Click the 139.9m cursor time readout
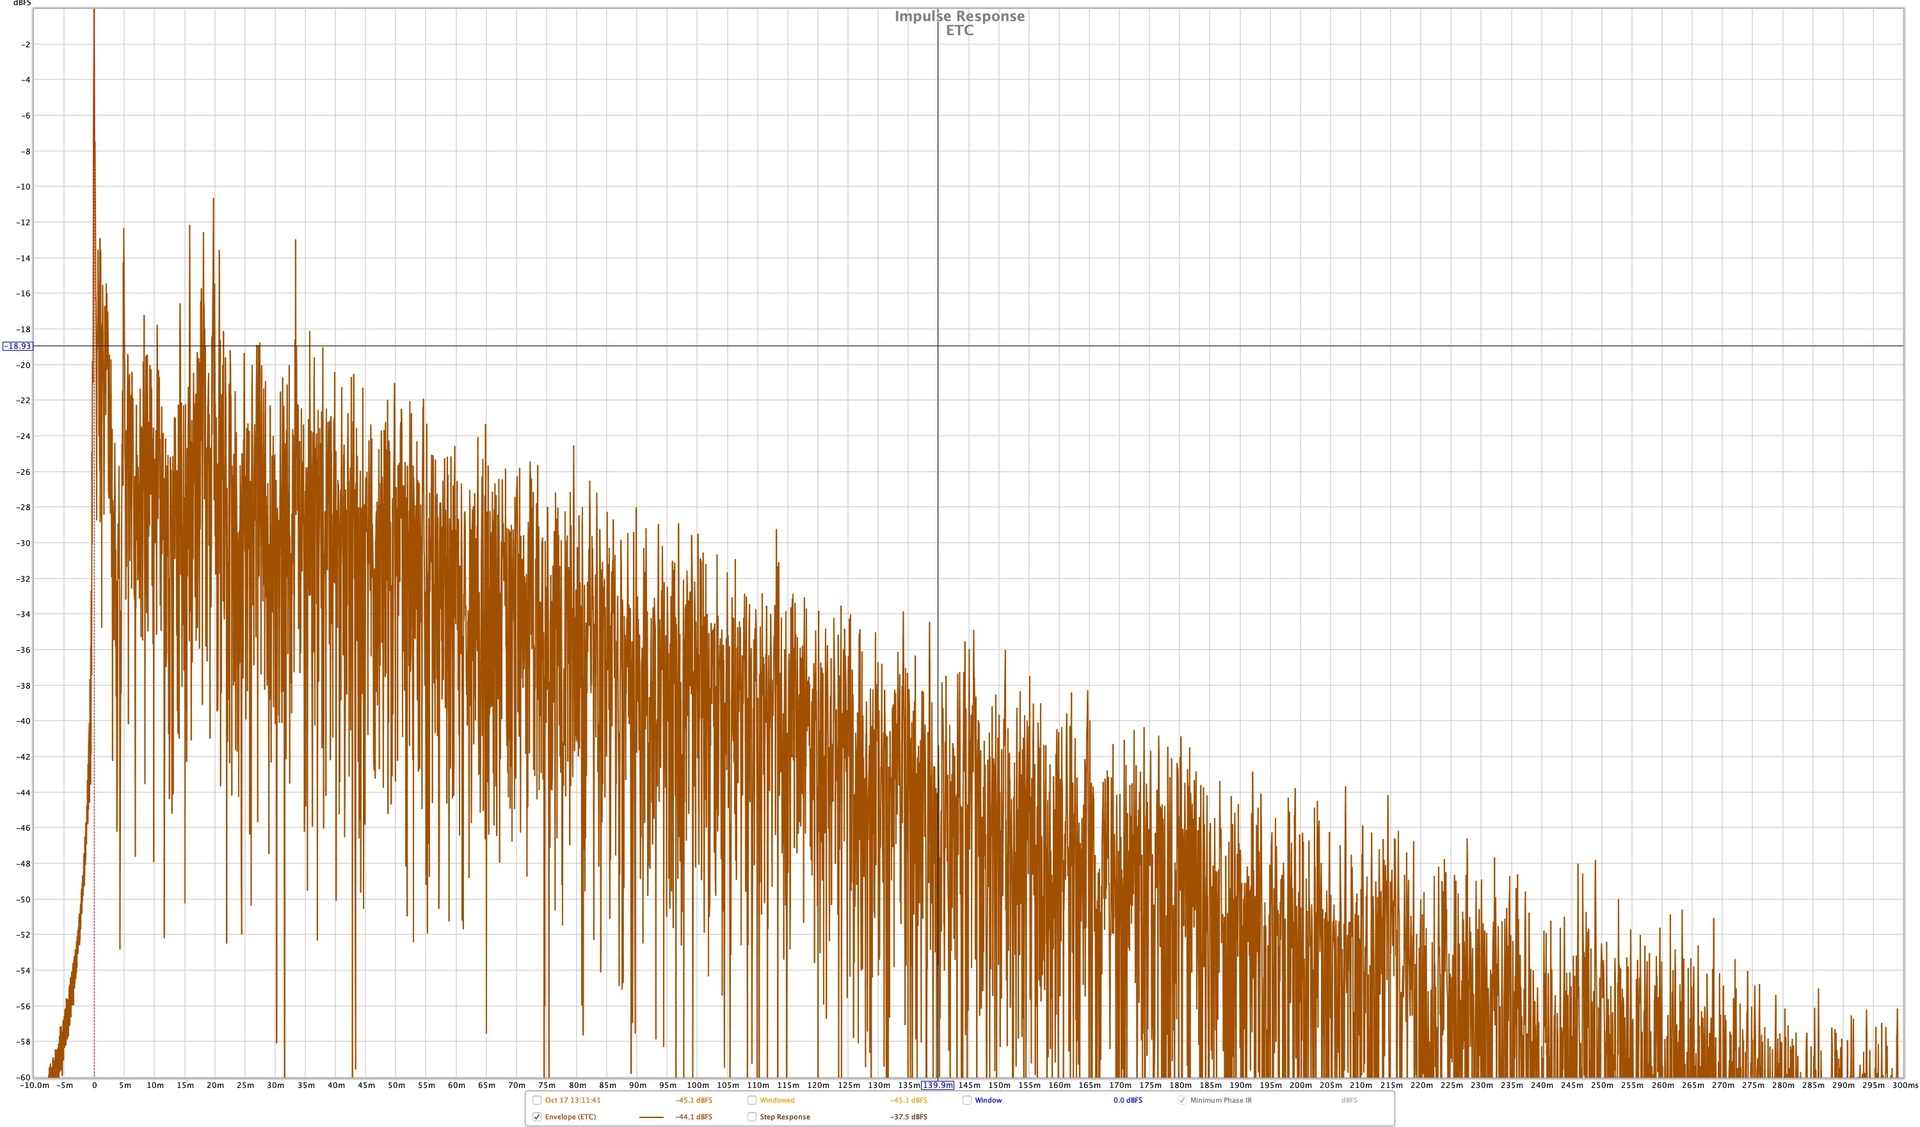 pyautogui.click(x=937, y=1085)
